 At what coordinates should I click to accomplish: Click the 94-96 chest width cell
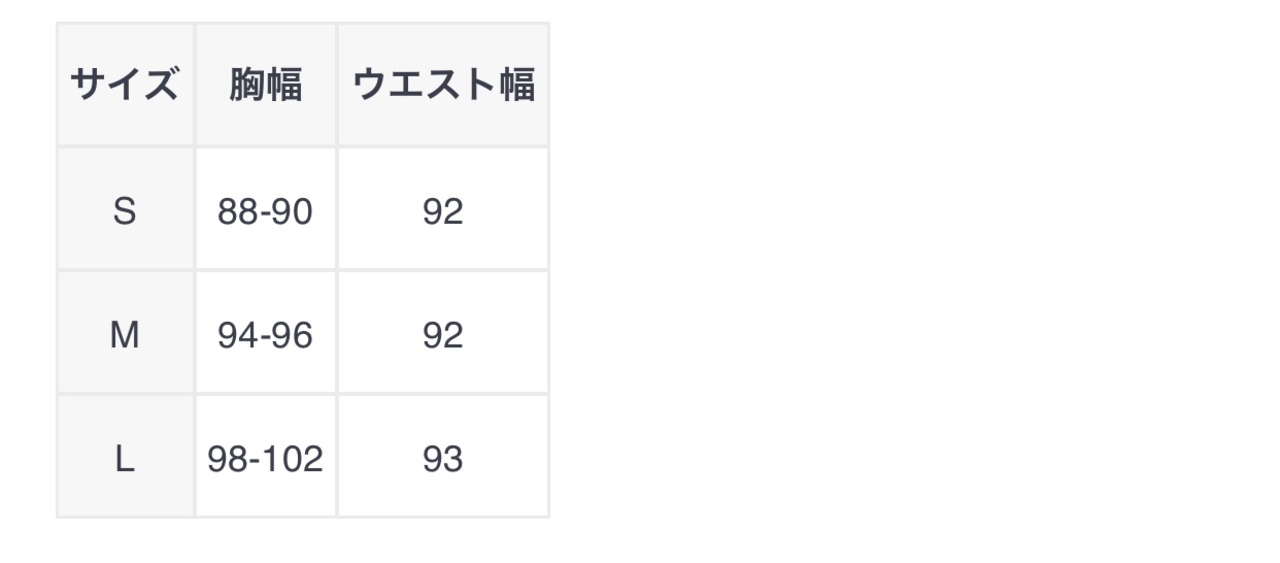[266, 335]
